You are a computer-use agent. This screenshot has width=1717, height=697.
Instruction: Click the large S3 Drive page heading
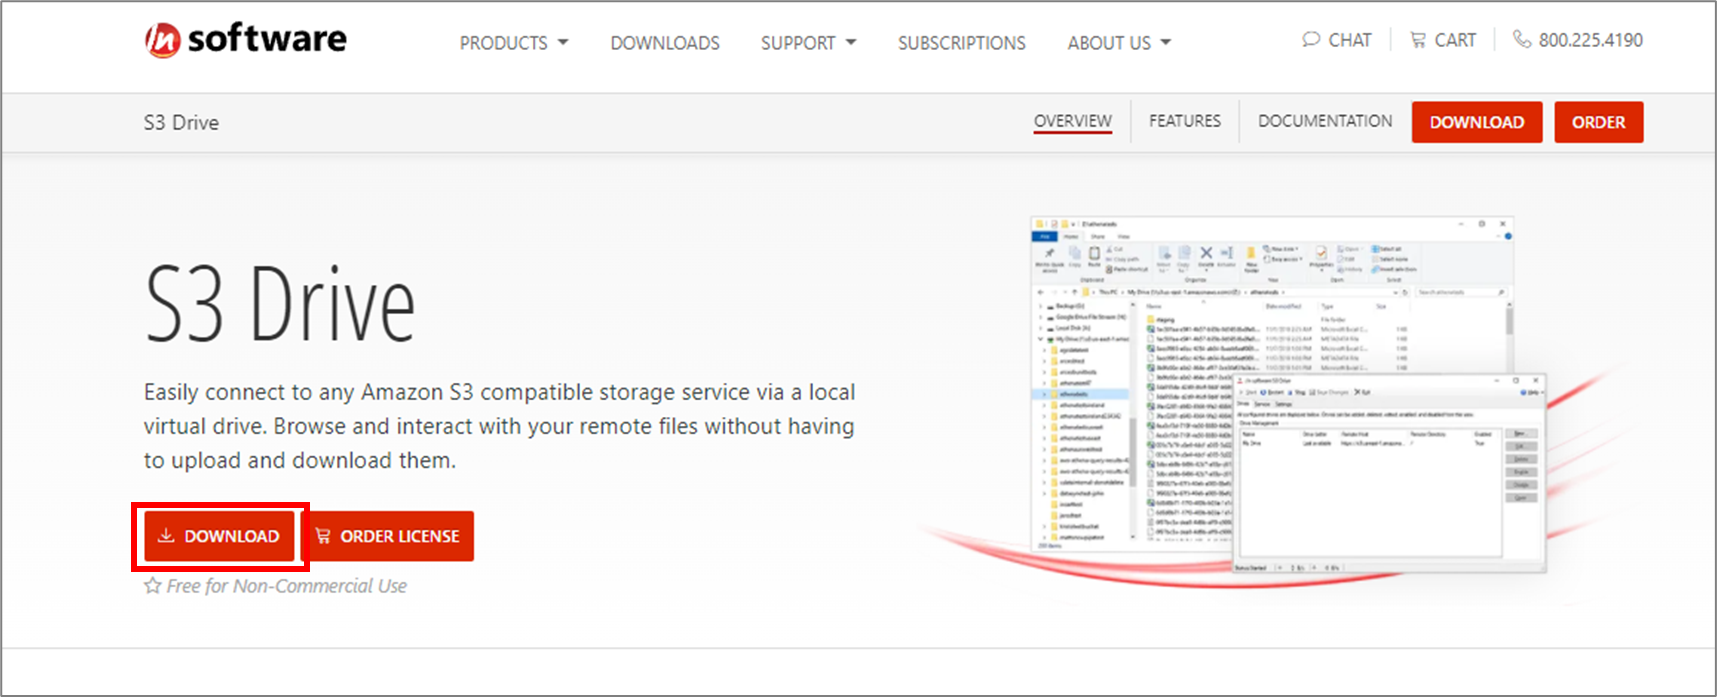[279, 304]
